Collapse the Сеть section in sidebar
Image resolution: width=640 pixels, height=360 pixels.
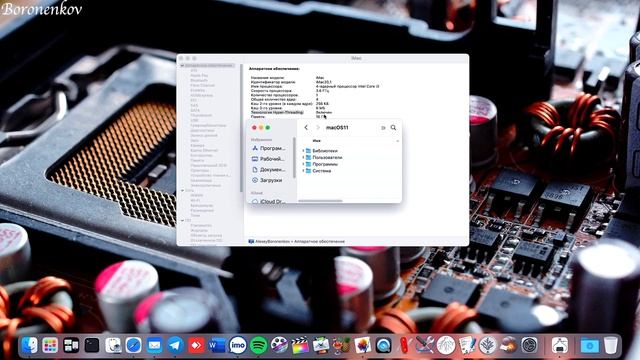coord(182,190)
